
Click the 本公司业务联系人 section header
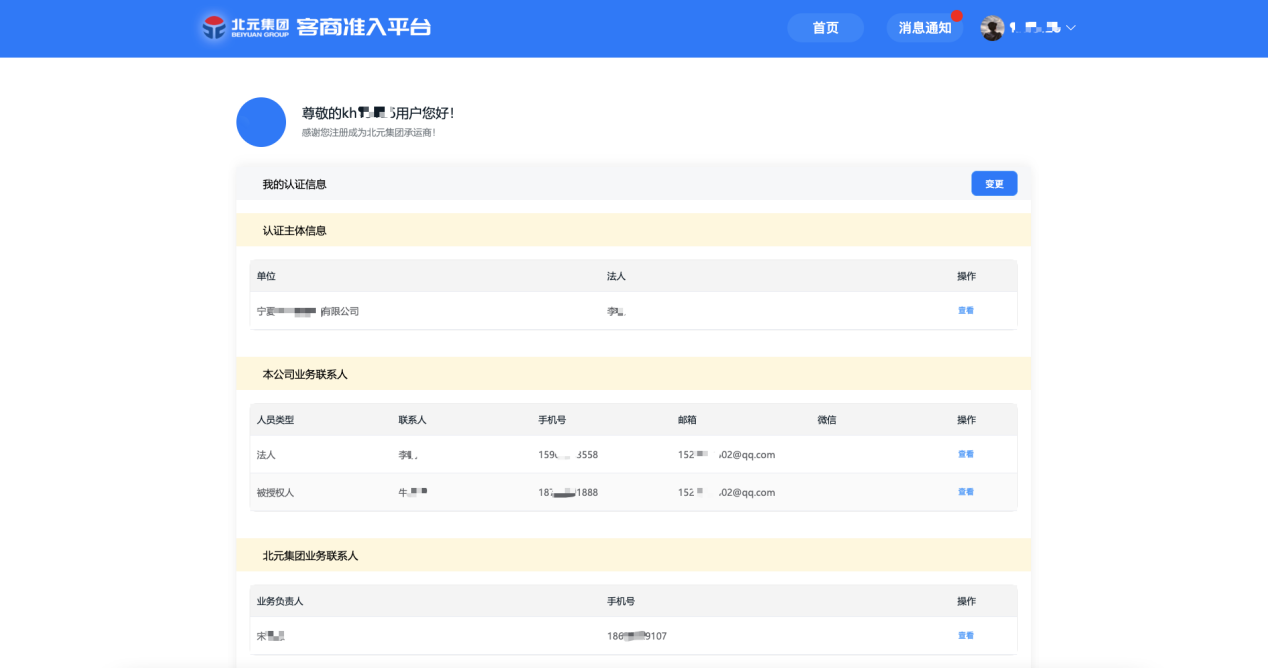(x=305, y=374)
